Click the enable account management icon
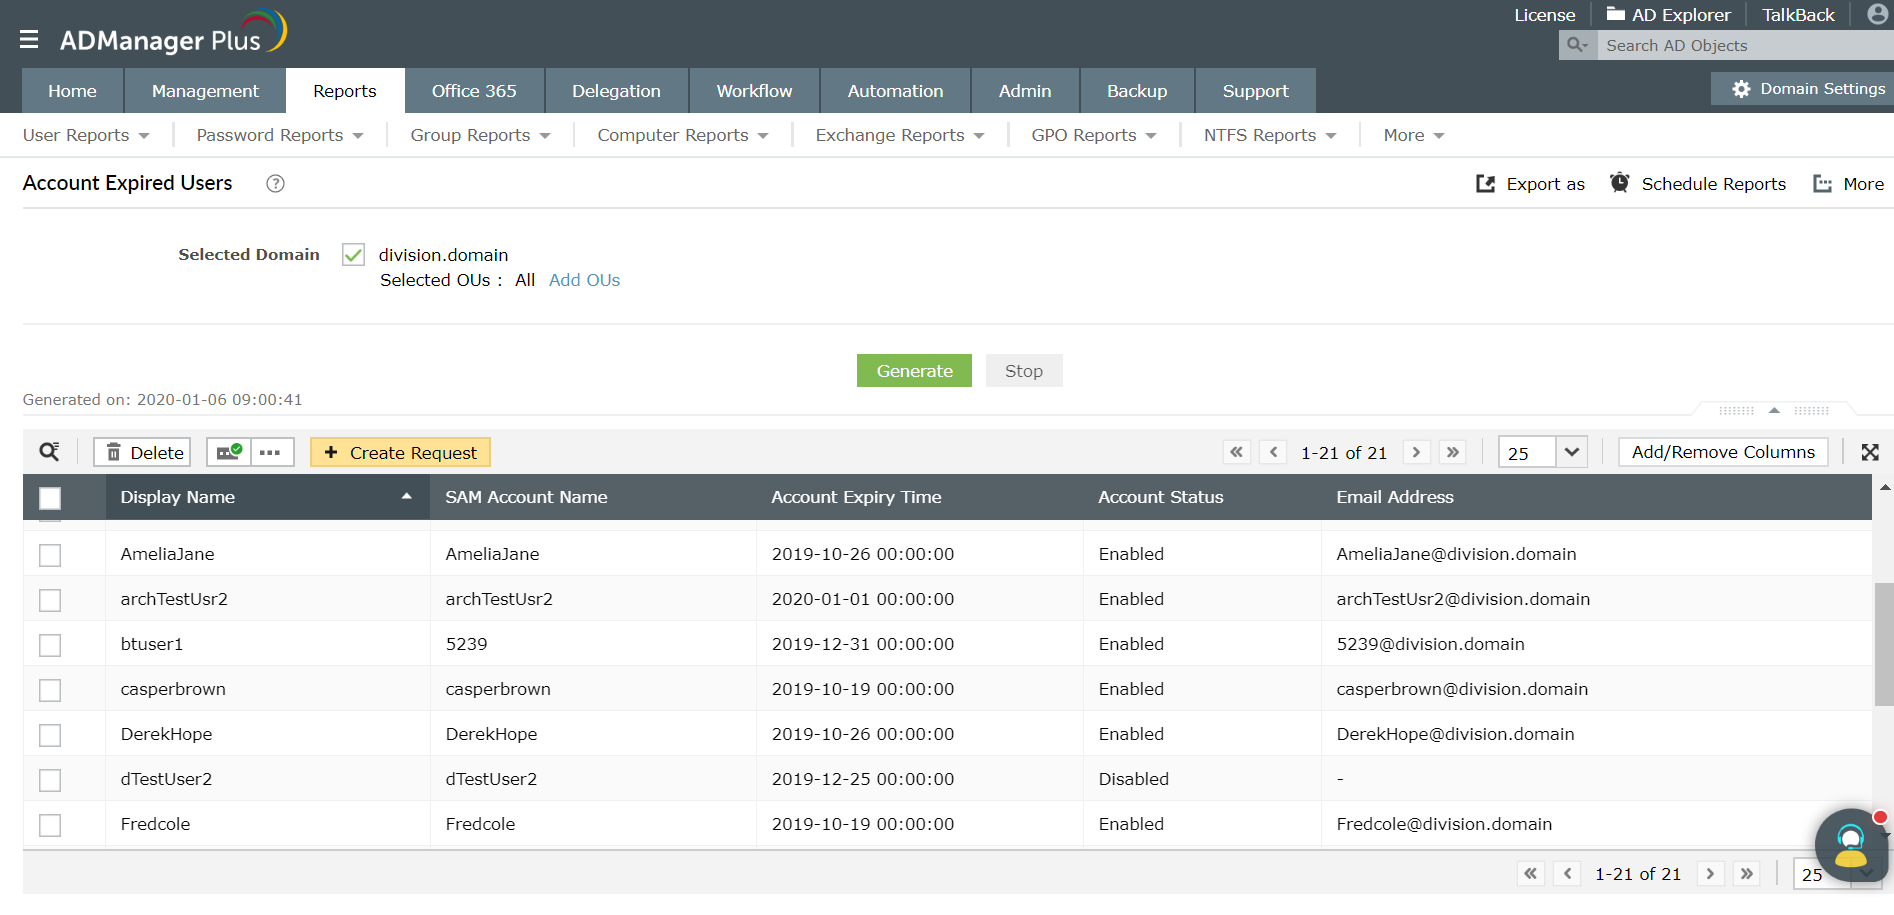Image resolution: width=1894 pixels, height=915 pixels. coord(230,451)
